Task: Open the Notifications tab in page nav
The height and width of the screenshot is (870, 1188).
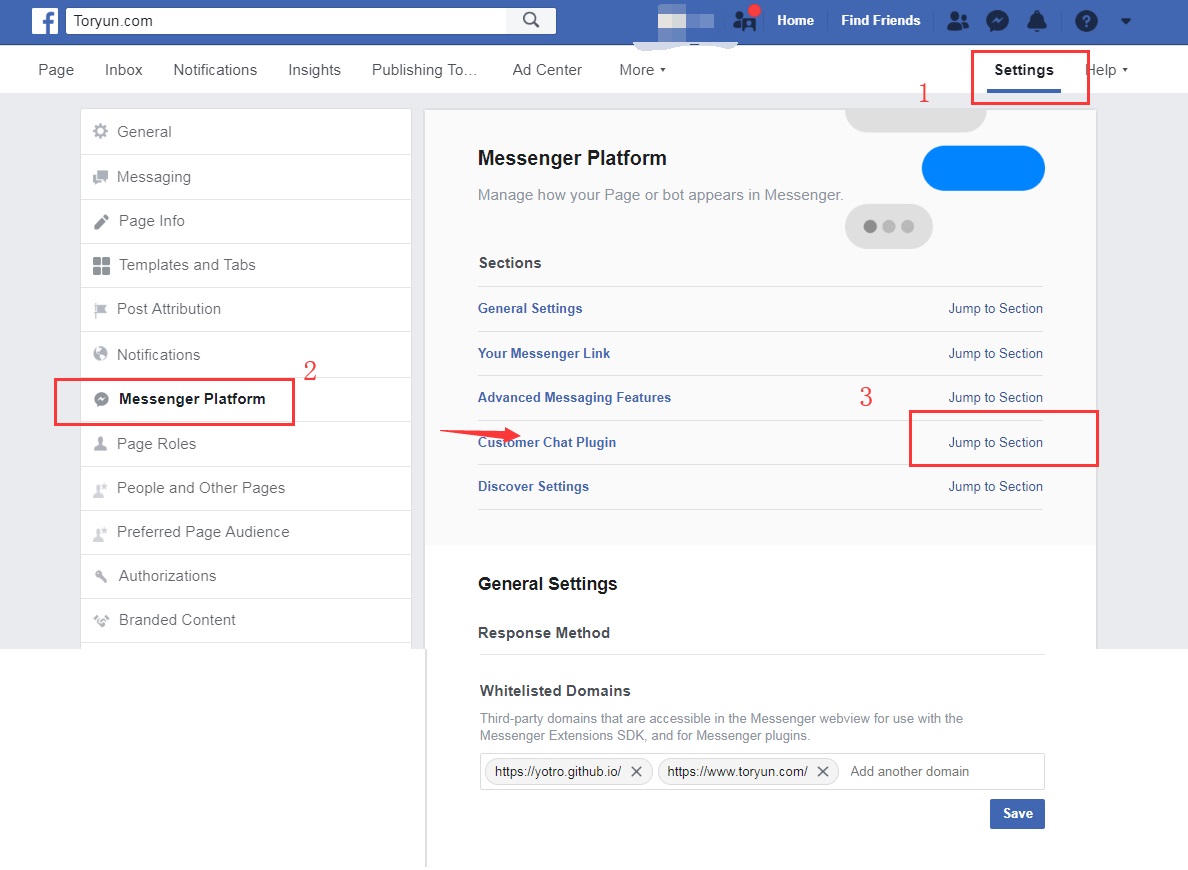Action: (x=215, y=70)
